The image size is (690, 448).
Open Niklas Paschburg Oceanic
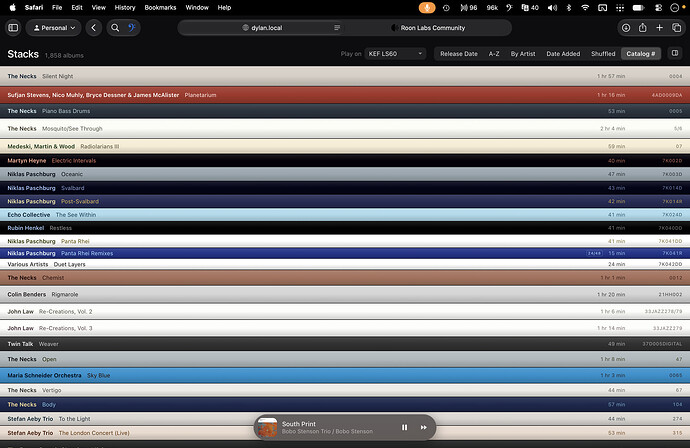(345, 174)
